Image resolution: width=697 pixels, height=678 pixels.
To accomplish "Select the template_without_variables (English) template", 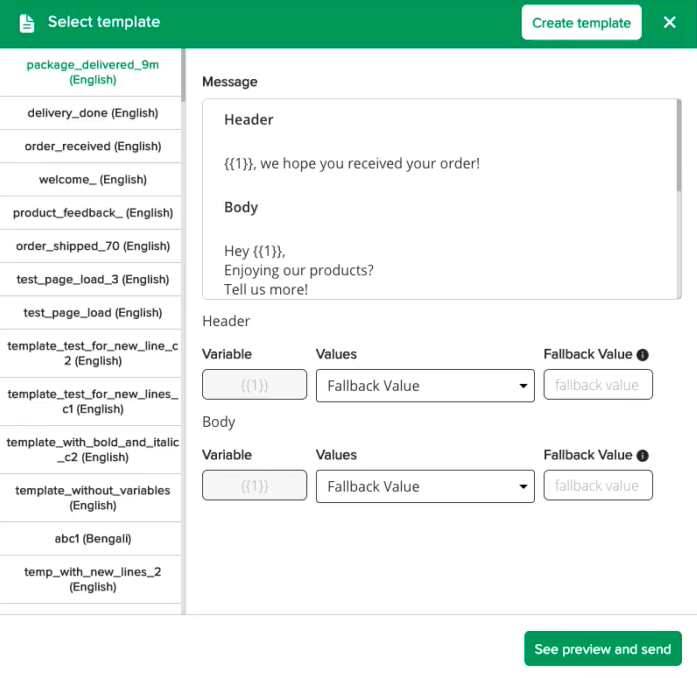I will (93, 498).
